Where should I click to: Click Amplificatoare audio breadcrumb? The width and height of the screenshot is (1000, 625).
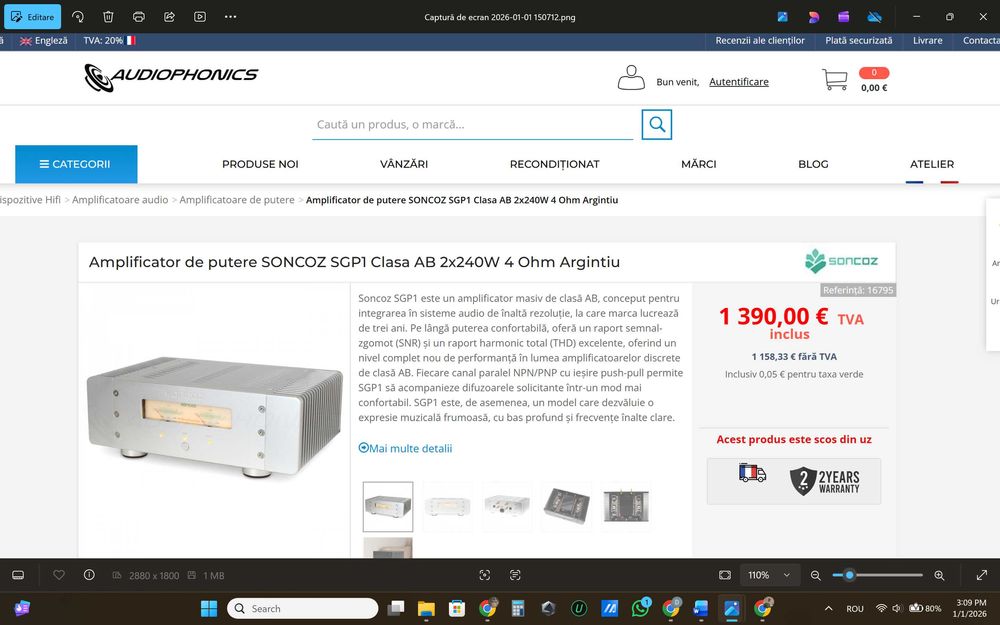tap(120, 200)
